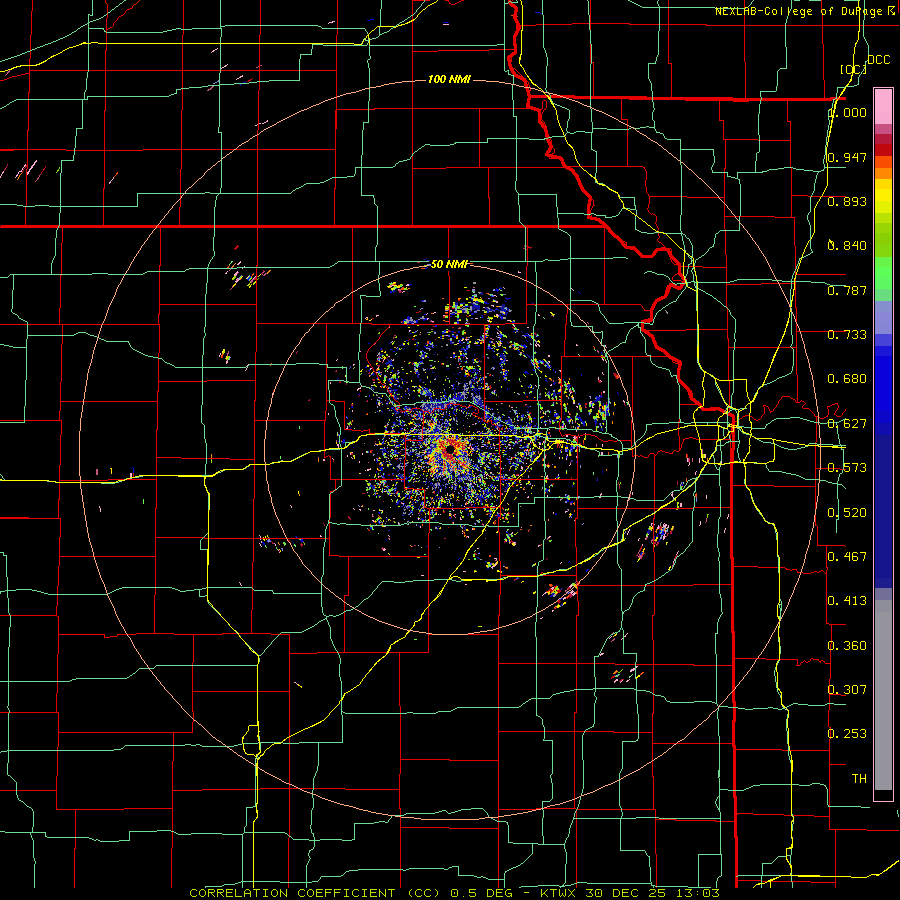Click the gray lower segment of color bar

tap(883, 695)
